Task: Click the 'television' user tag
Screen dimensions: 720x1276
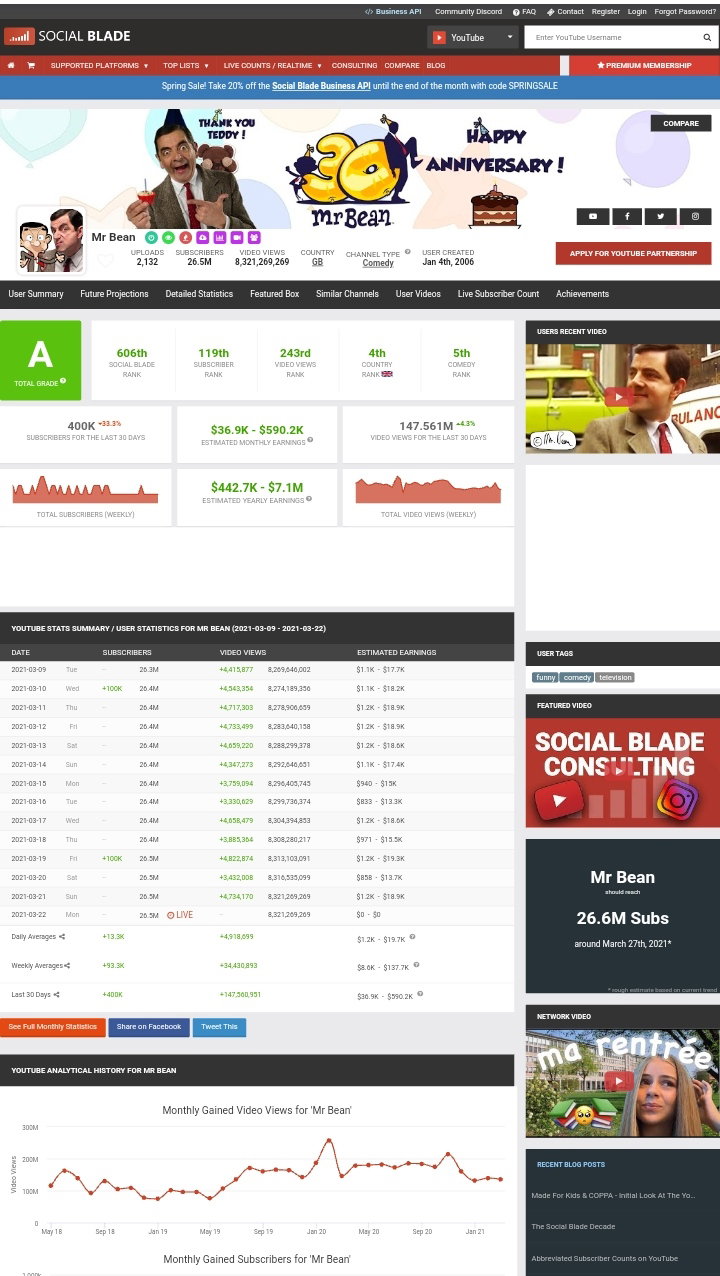Action: point(615,677)
